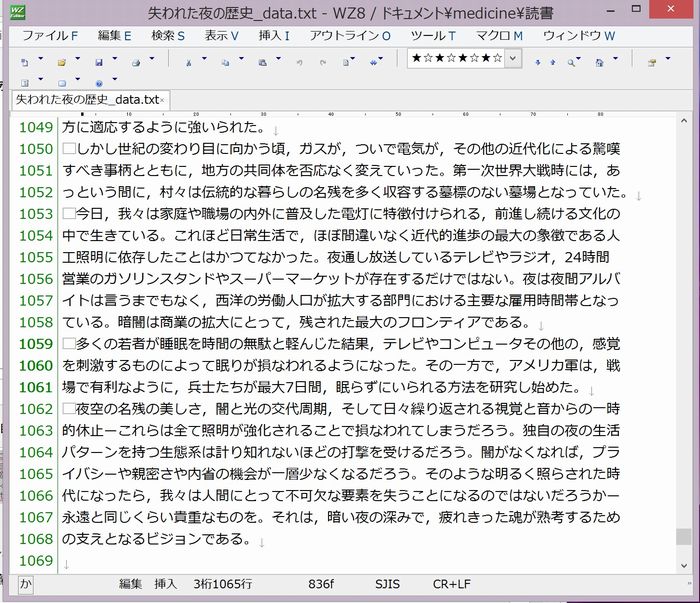Click the magnifying glass search icon

pyautogui.click(x=571, y=63)
